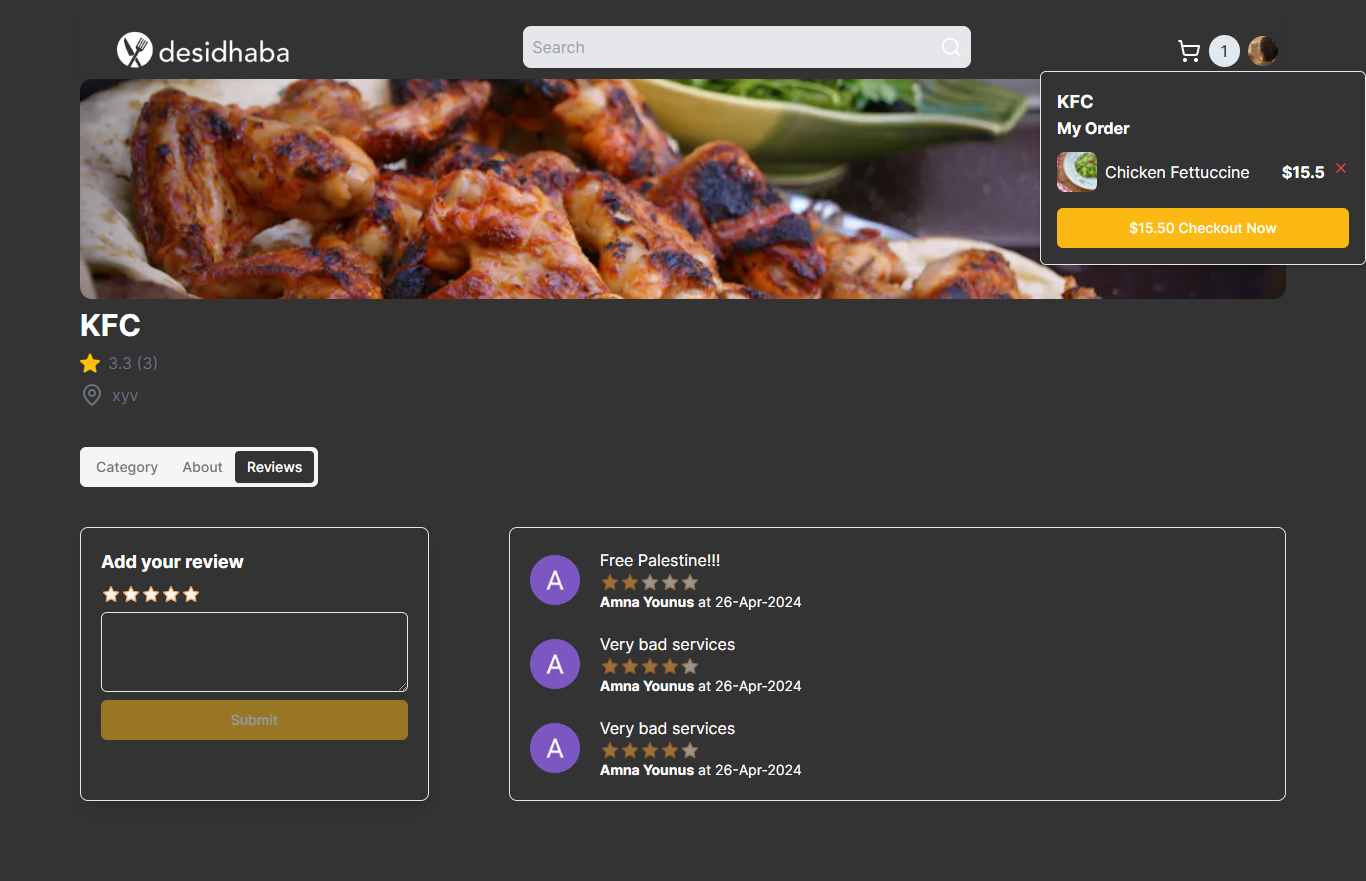
Task: Click the 'Add your review' heading
Action: pyautogui.click(x=172, y=562)
